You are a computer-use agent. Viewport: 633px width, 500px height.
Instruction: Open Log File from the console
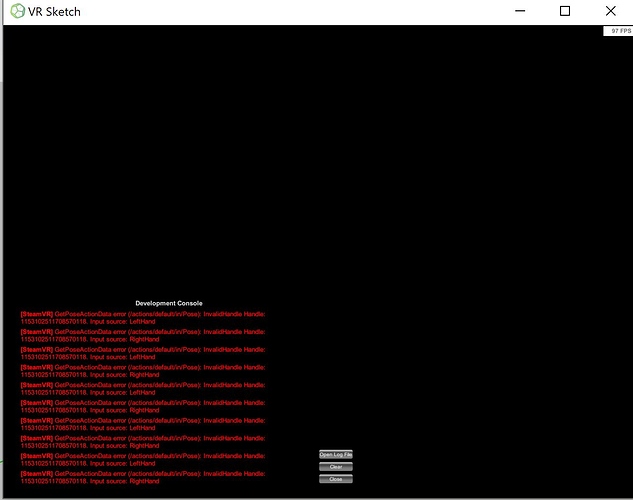coord(336,455)
